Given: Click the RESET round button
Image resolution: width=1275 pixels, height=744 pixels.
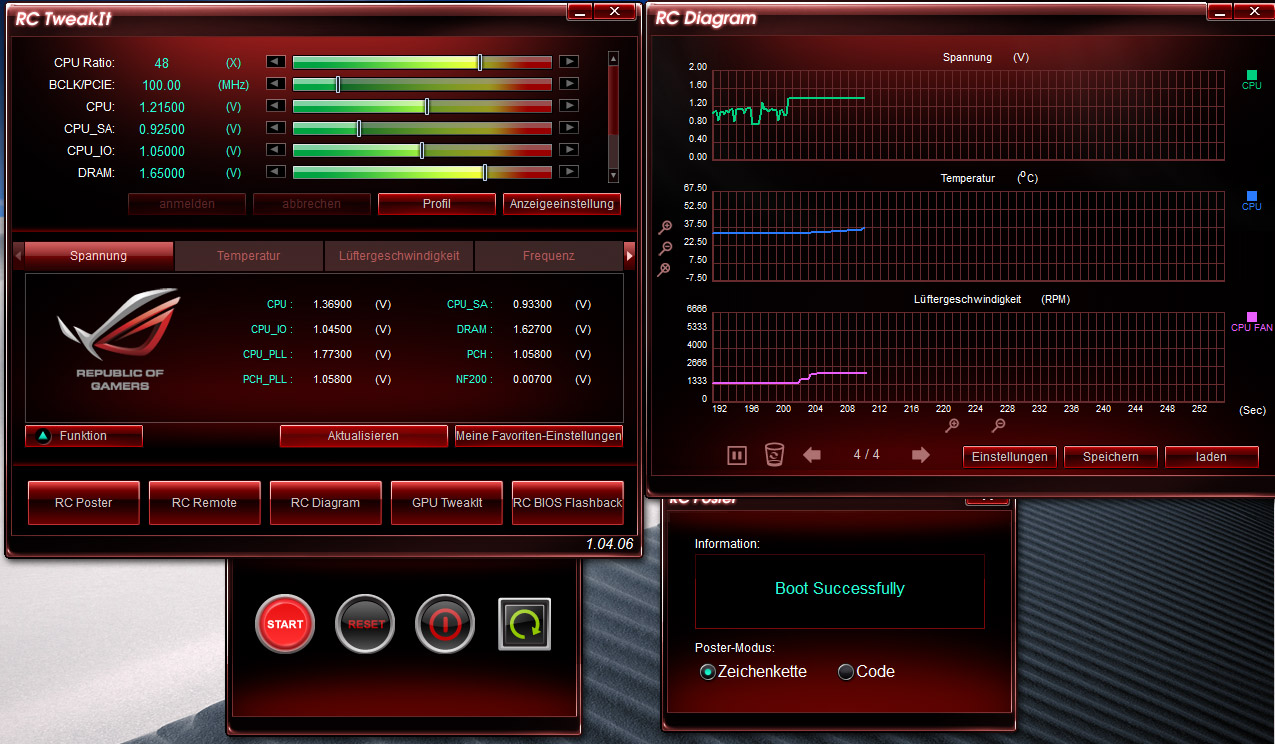Looking at the screenshot, I should pyautogui.click(x=366, y=624).
